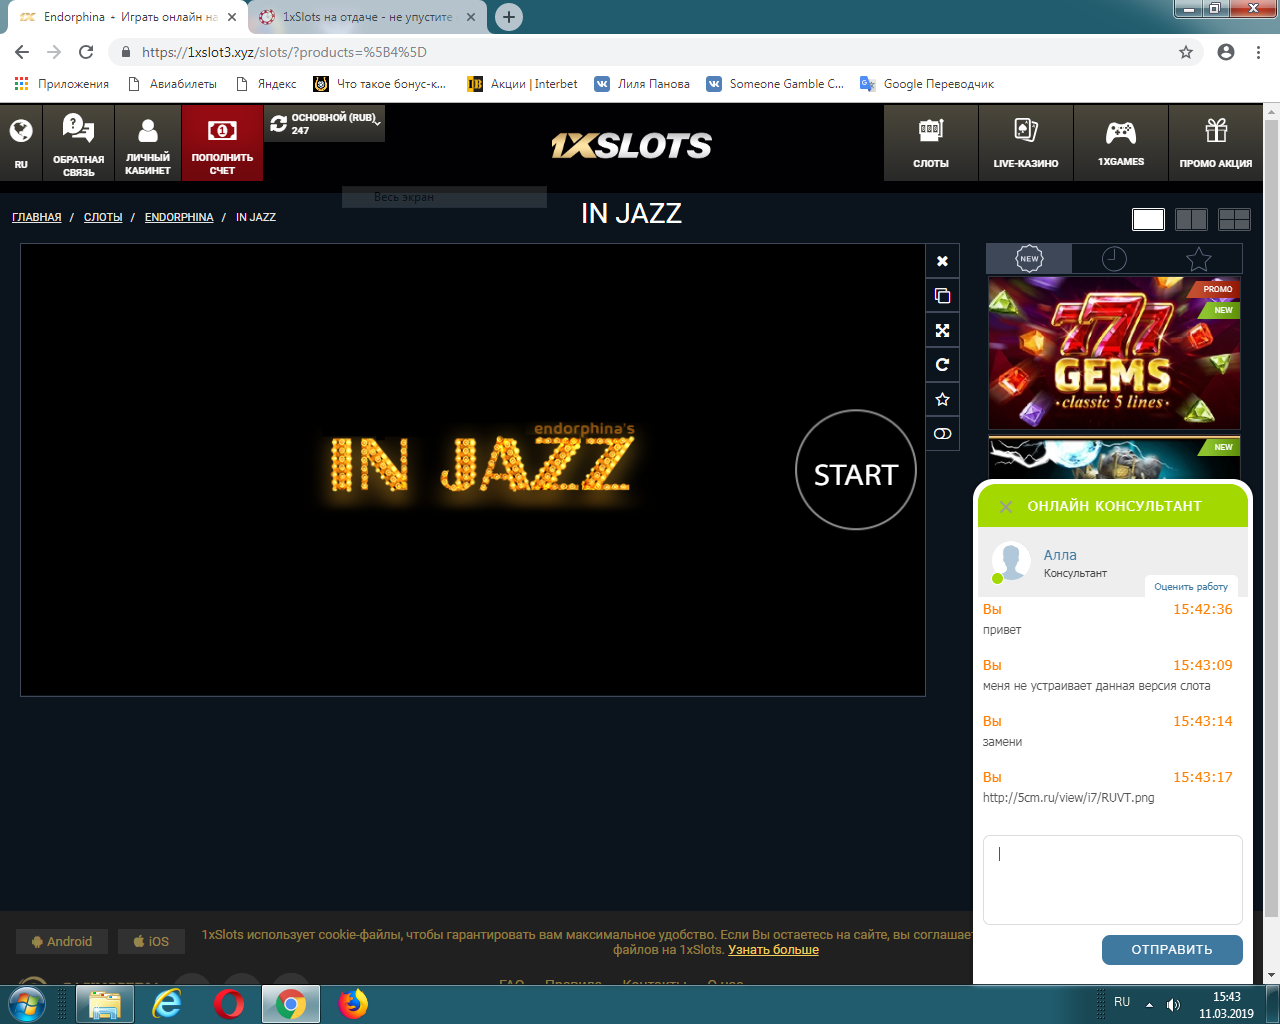
Task: Open the Акции | Interbet bookmark
Action: click(x=523, y=84)
